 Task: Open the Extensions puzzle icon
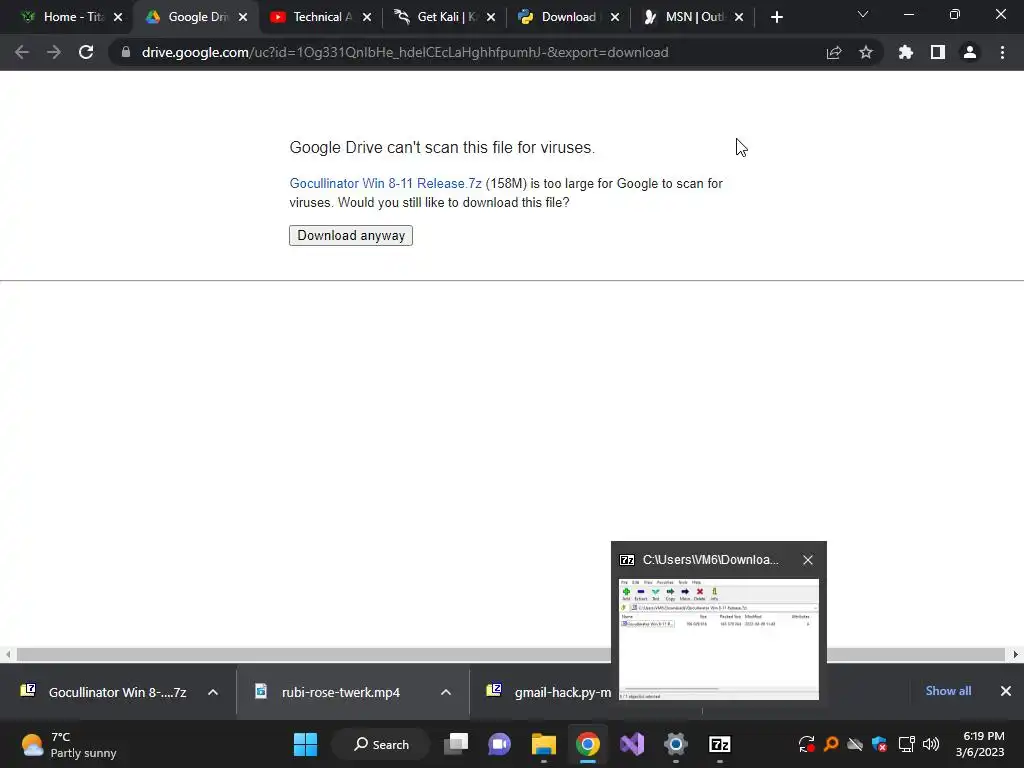(x=906, y=52)
